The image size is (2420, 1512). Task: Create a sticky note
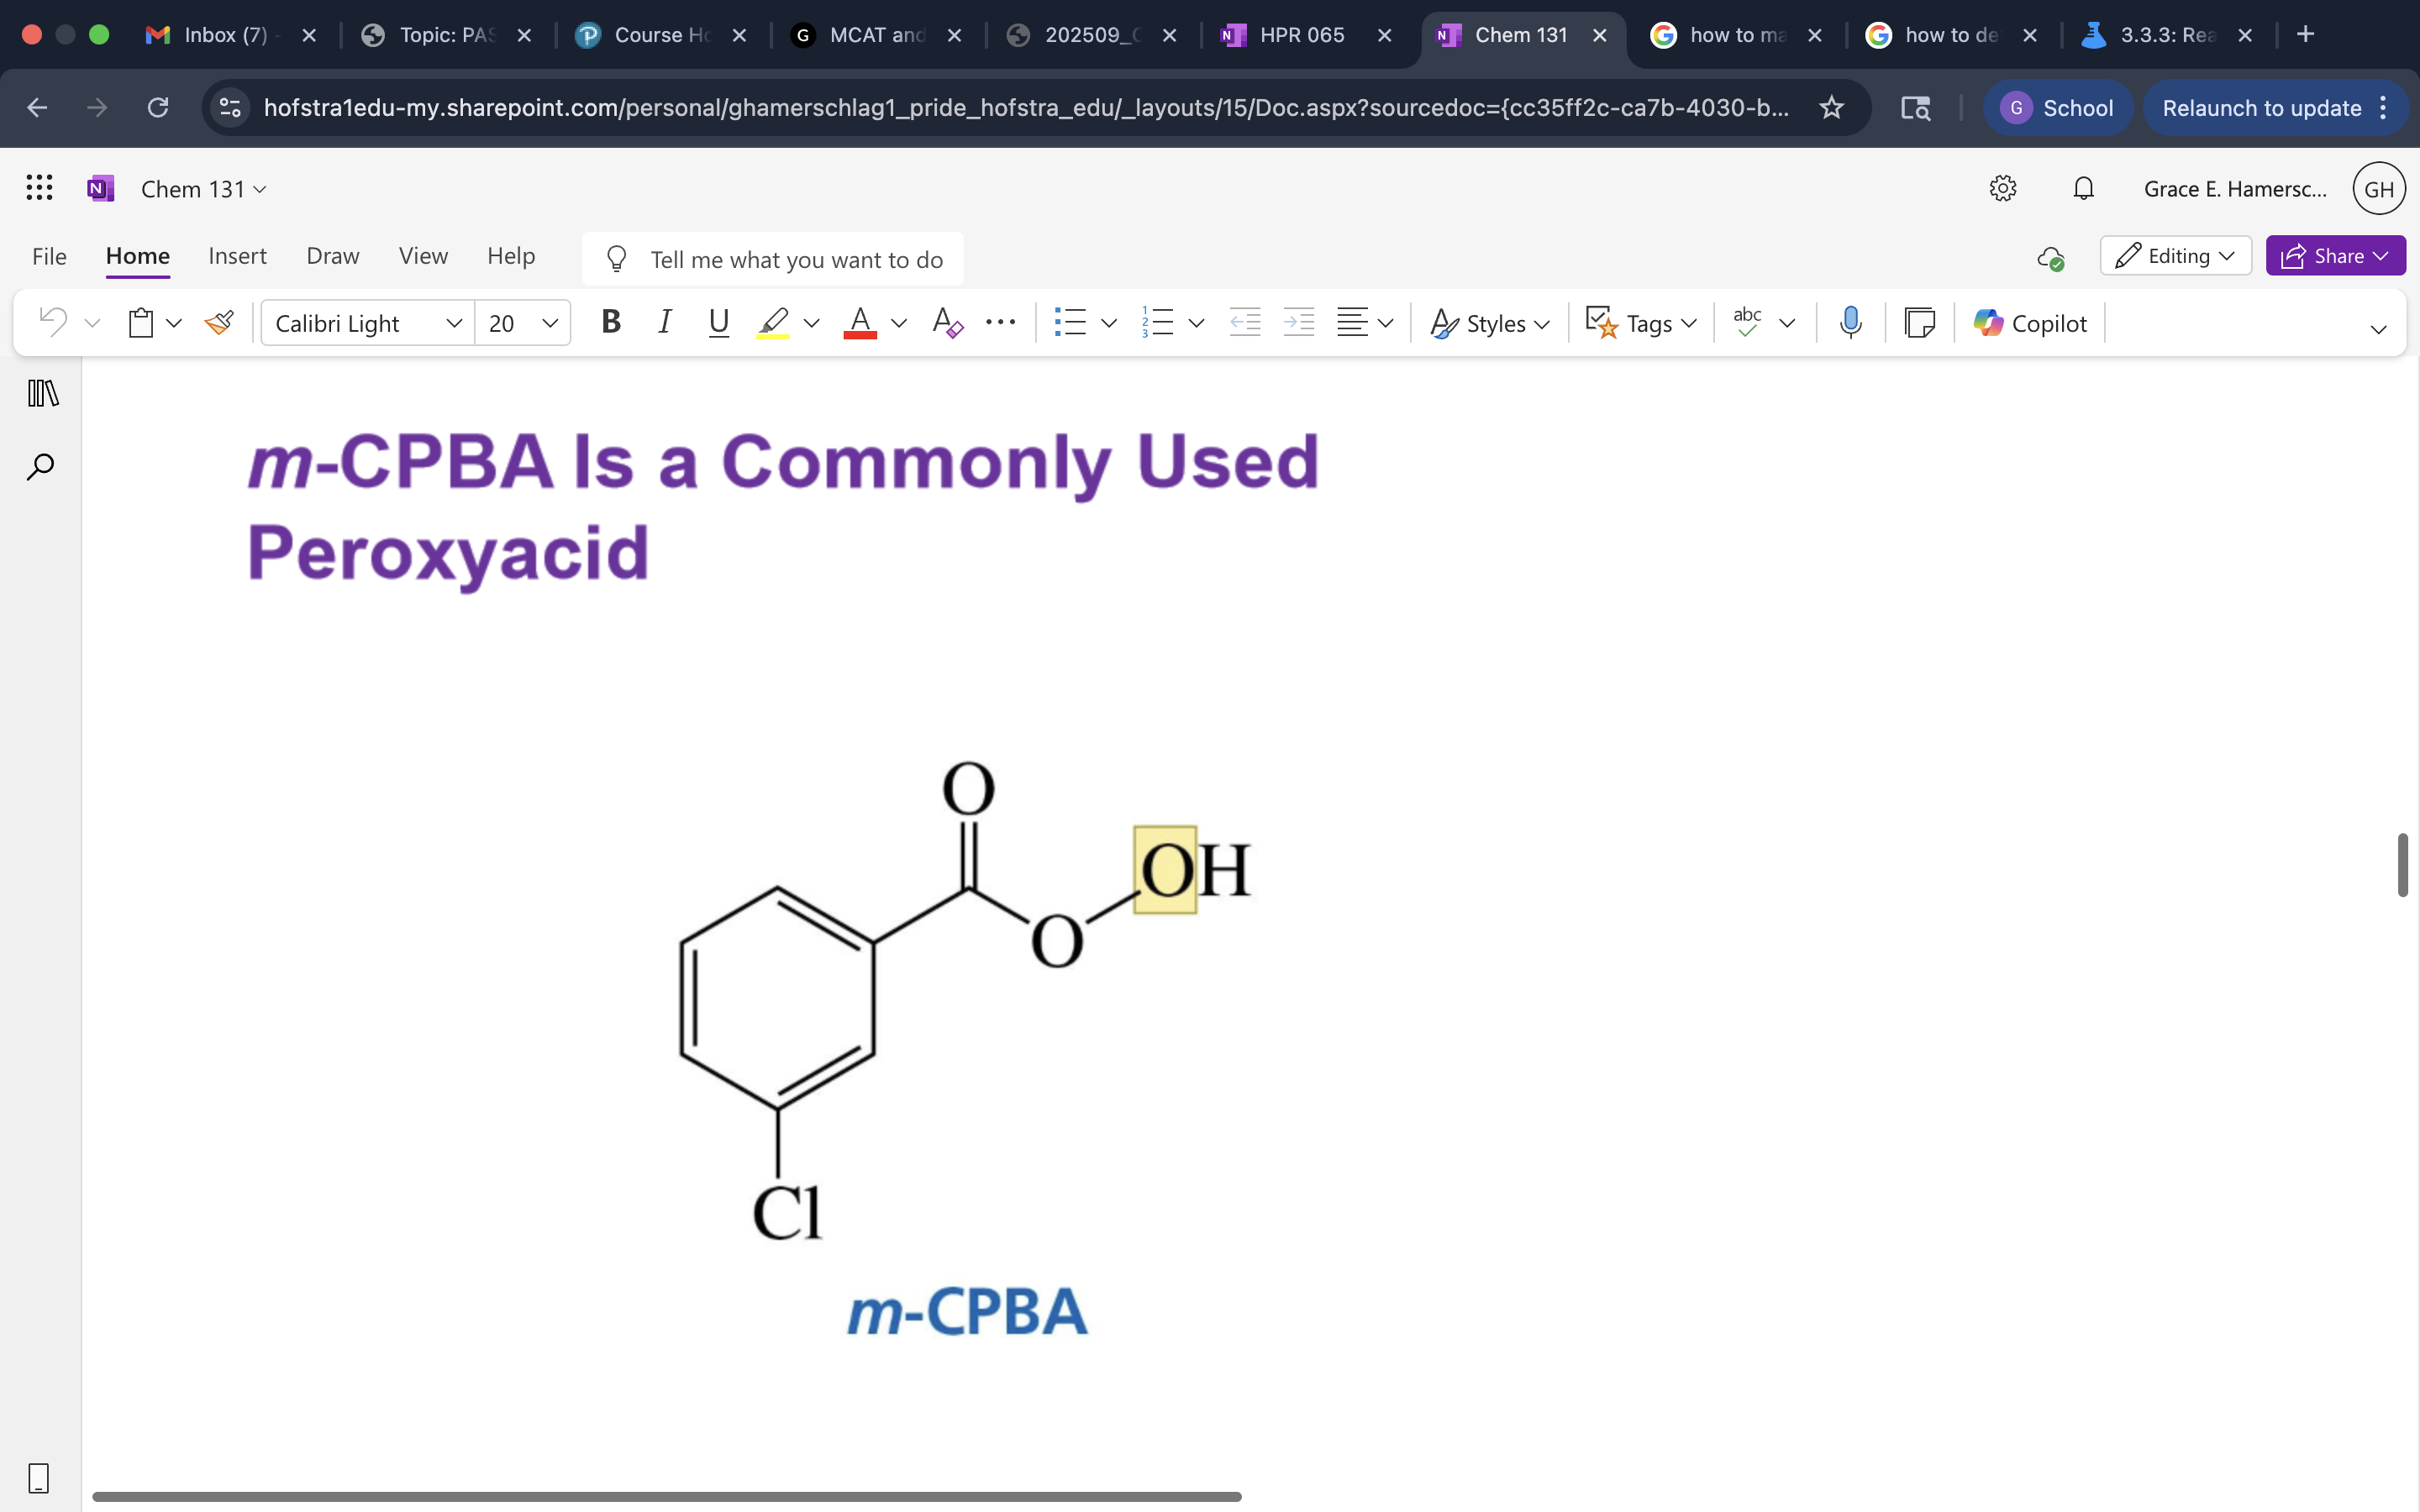(1920, 321)
